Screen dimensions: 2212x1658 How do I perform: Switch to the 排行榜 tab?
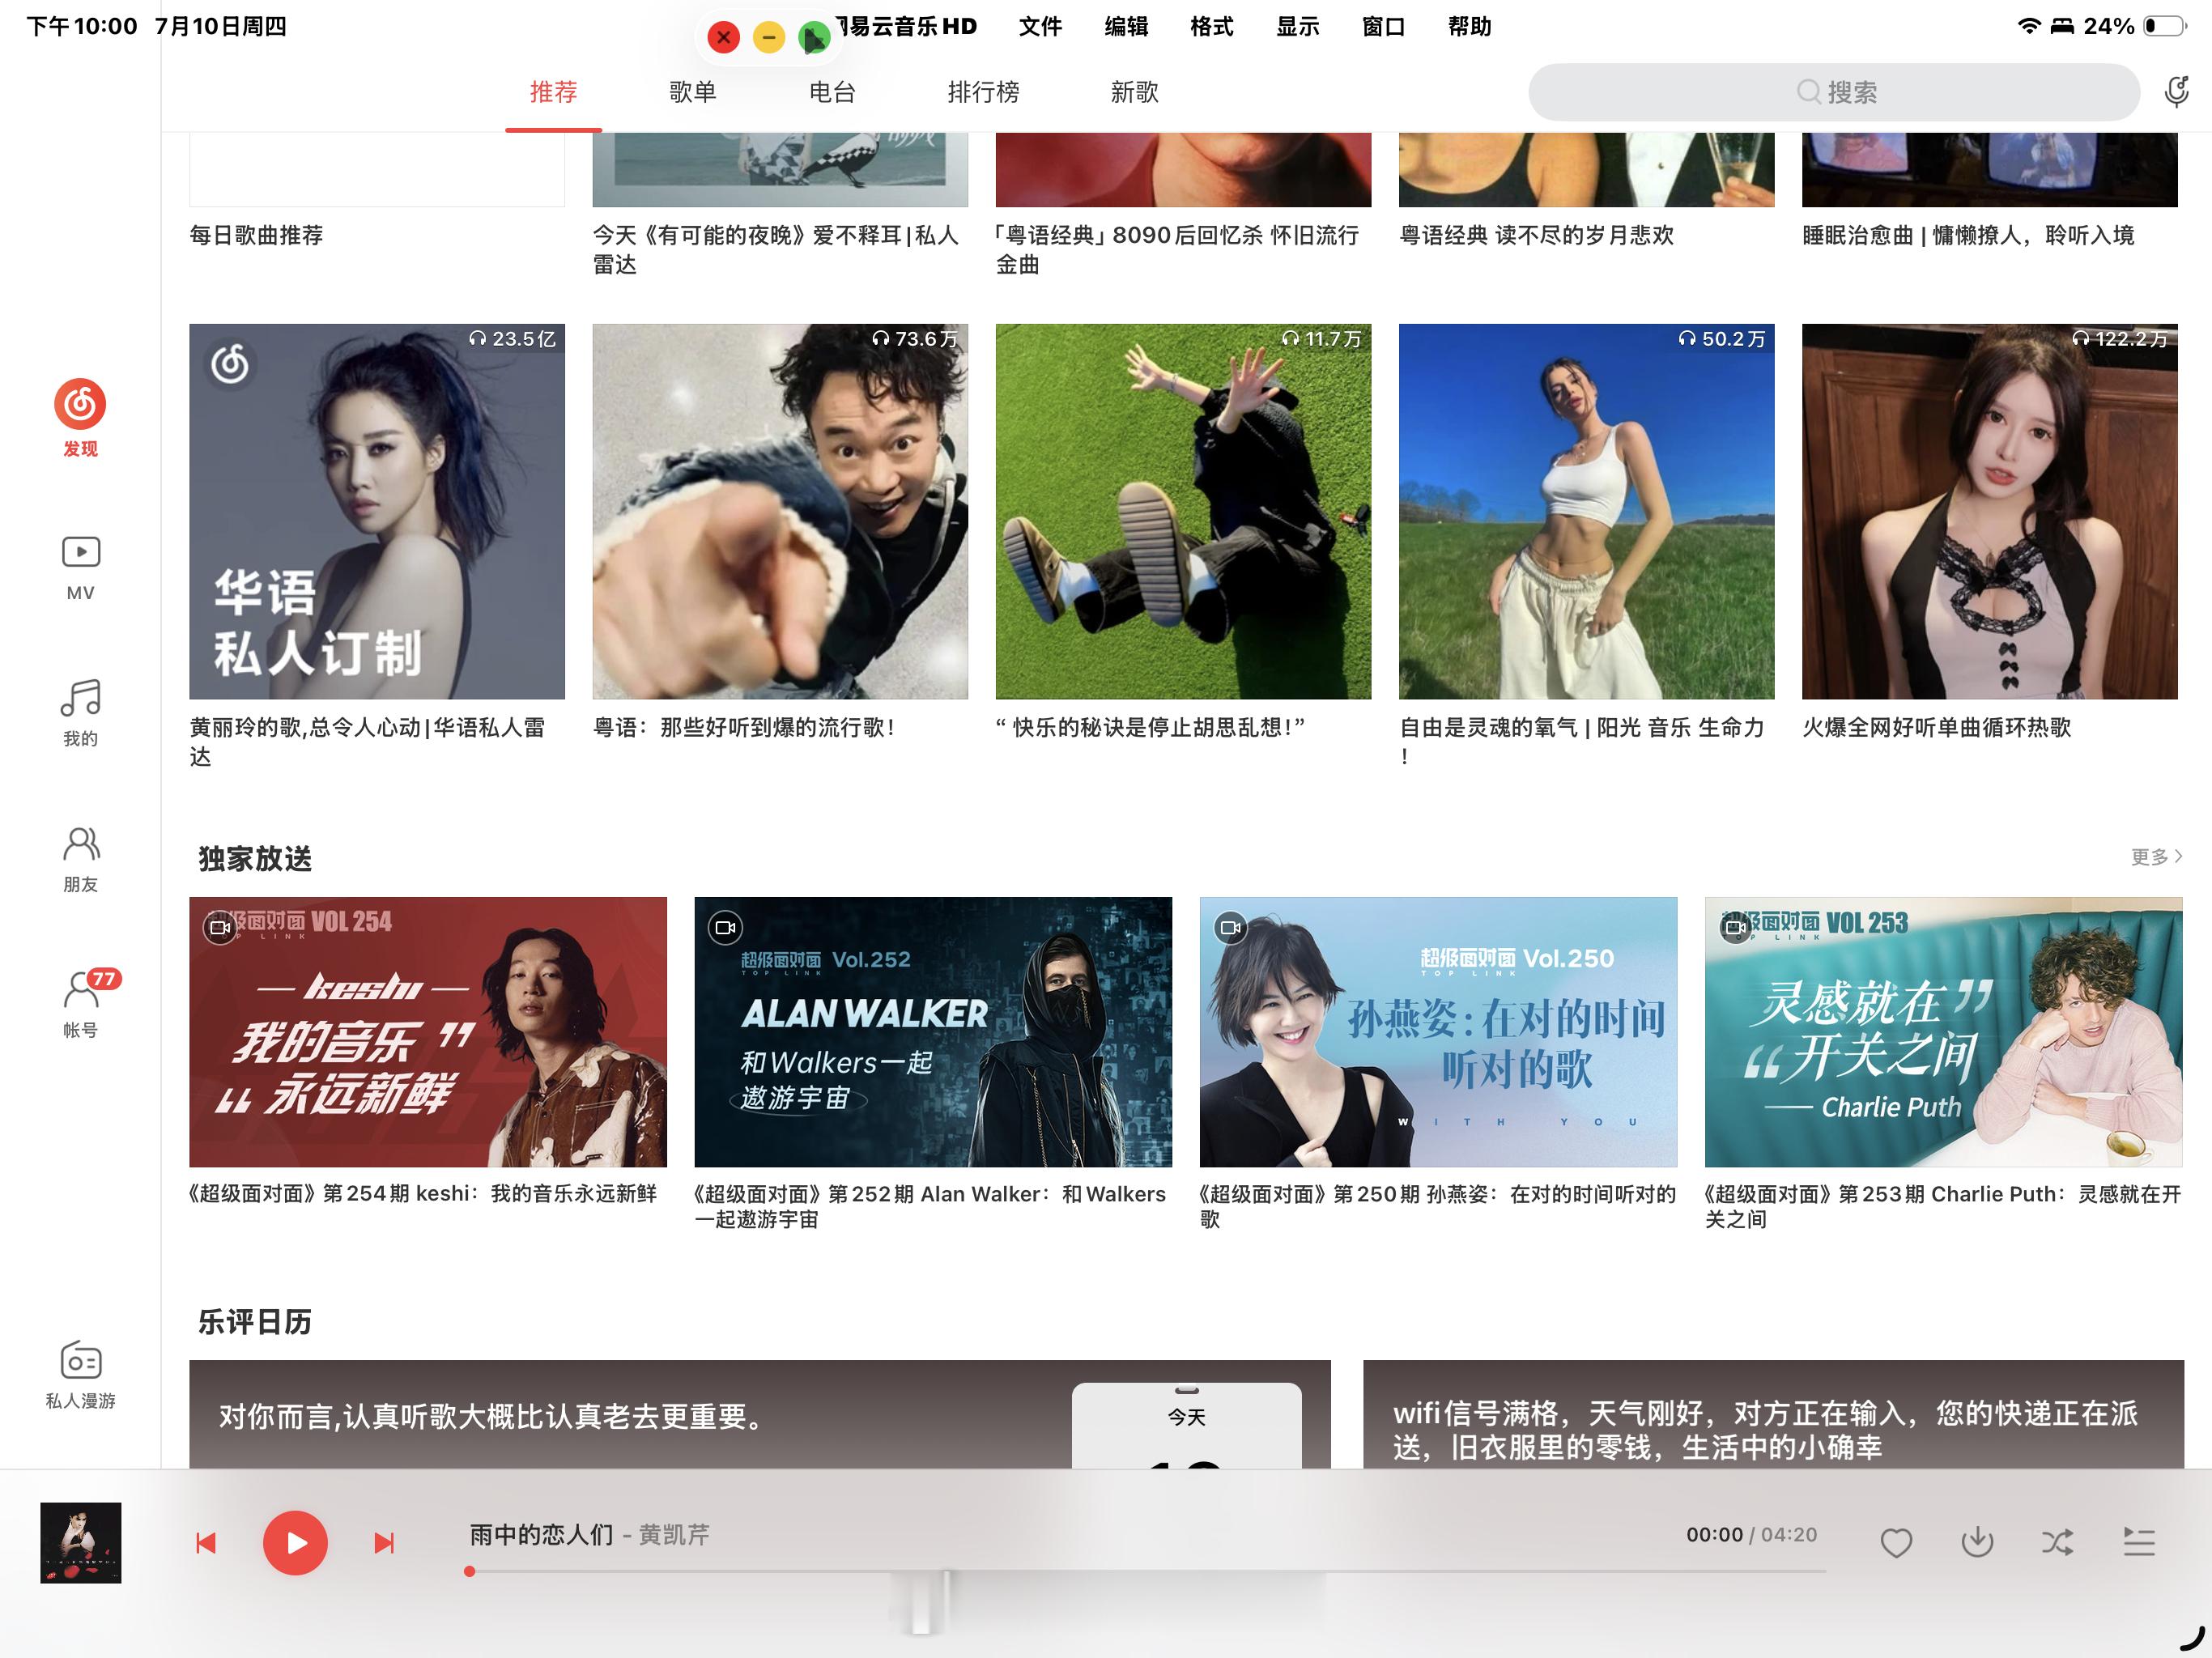click(x=983, y=92)
